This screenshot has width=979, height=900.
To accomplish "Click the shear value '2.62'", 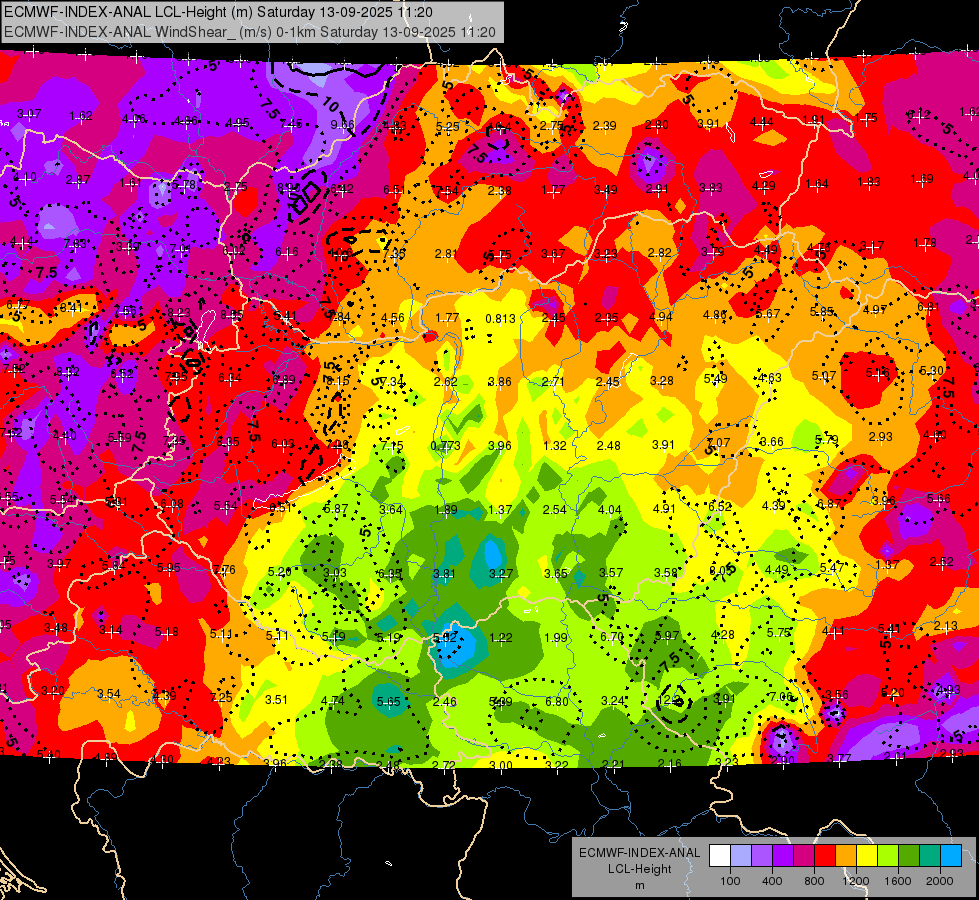I will click(x=446, y=381).
